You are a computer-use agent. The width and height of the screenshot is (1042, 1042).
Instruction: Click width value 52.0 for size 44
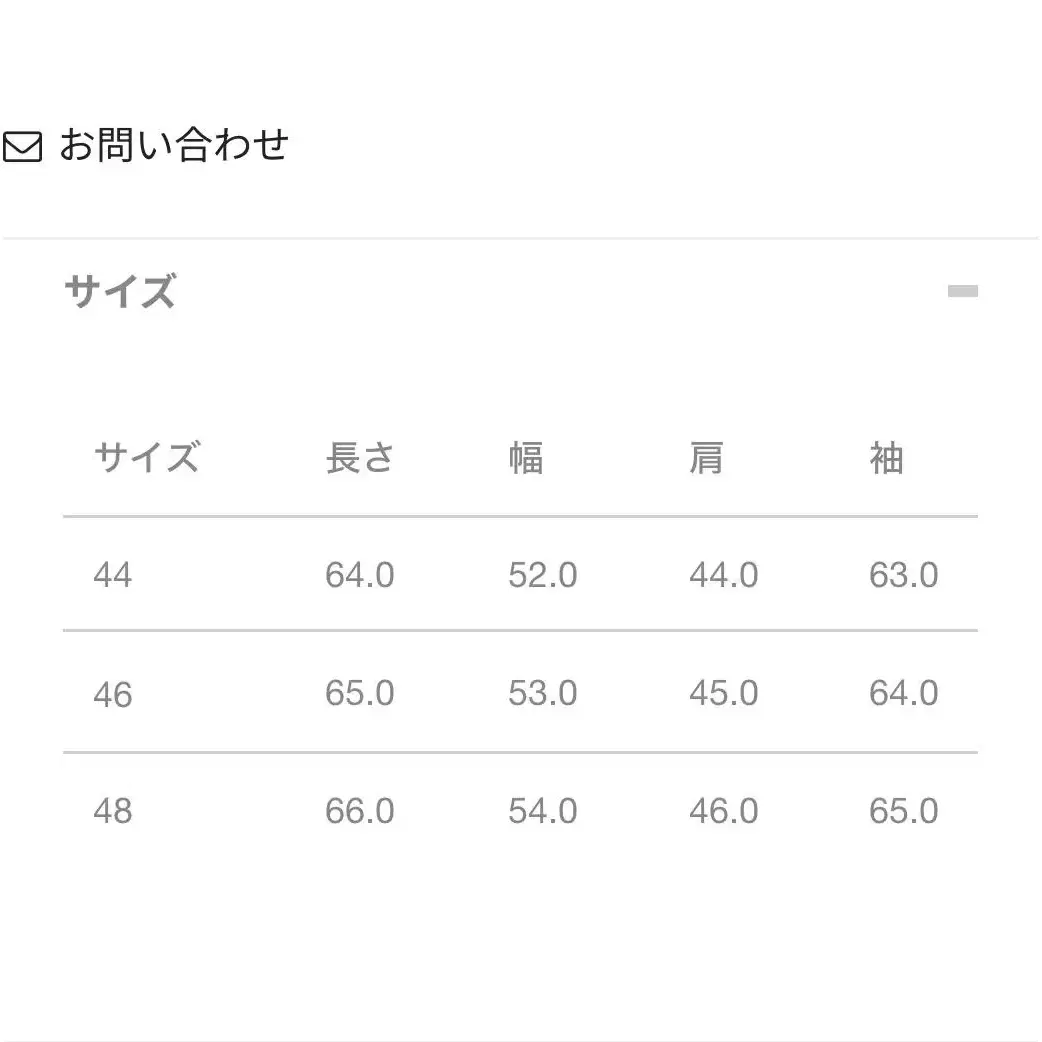[x=543, y=575]
